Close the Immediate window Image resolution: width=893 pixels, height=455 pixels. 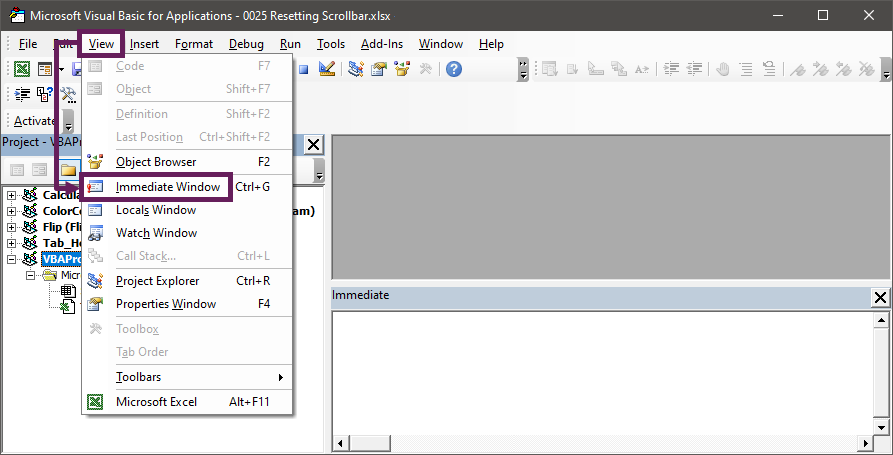click(880, 297)
